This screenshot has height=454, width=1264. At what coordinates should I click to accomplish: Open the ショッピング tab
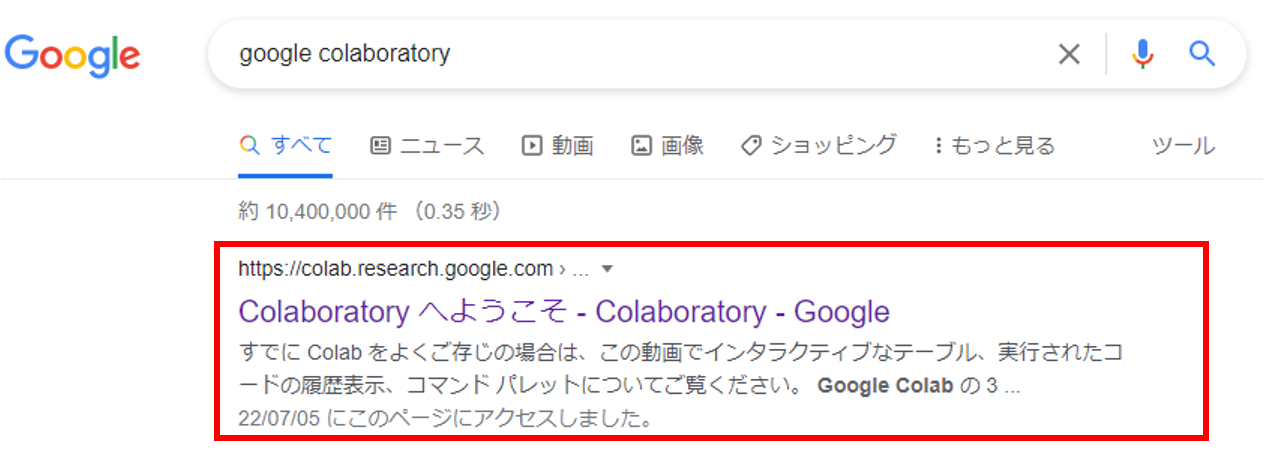click(819, 146)
